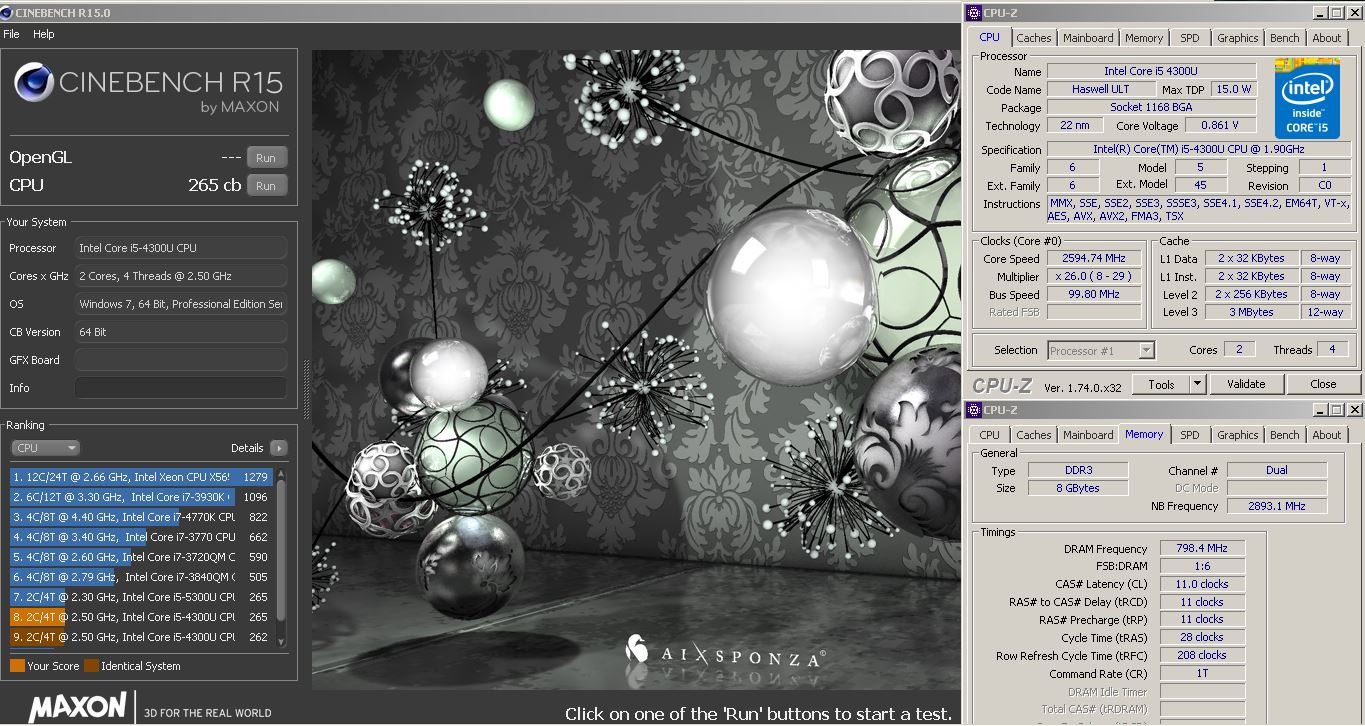
Task: Click the ranking list vertical scrollbar
Action: pyautogui.click(x=281, y=557)
